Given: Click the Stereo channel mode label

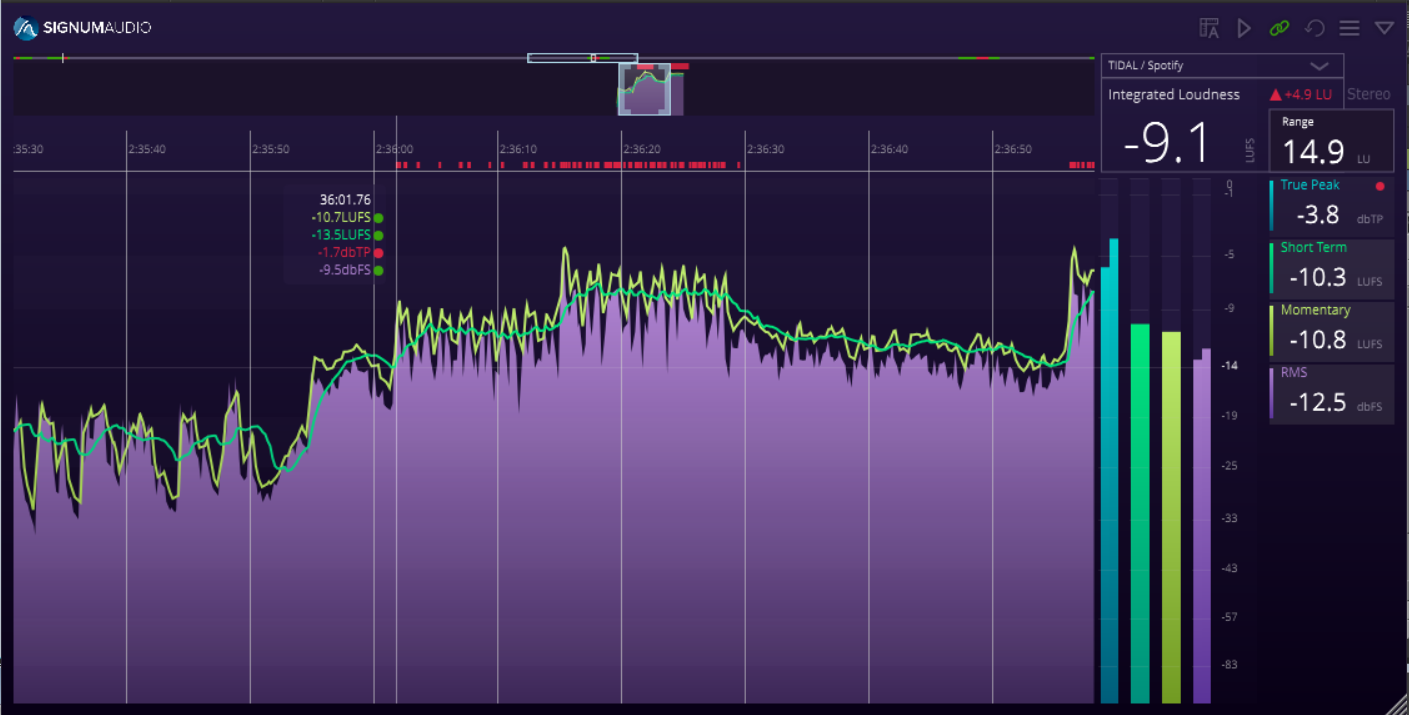Looking at the screenshot, I should (1368, 94).
